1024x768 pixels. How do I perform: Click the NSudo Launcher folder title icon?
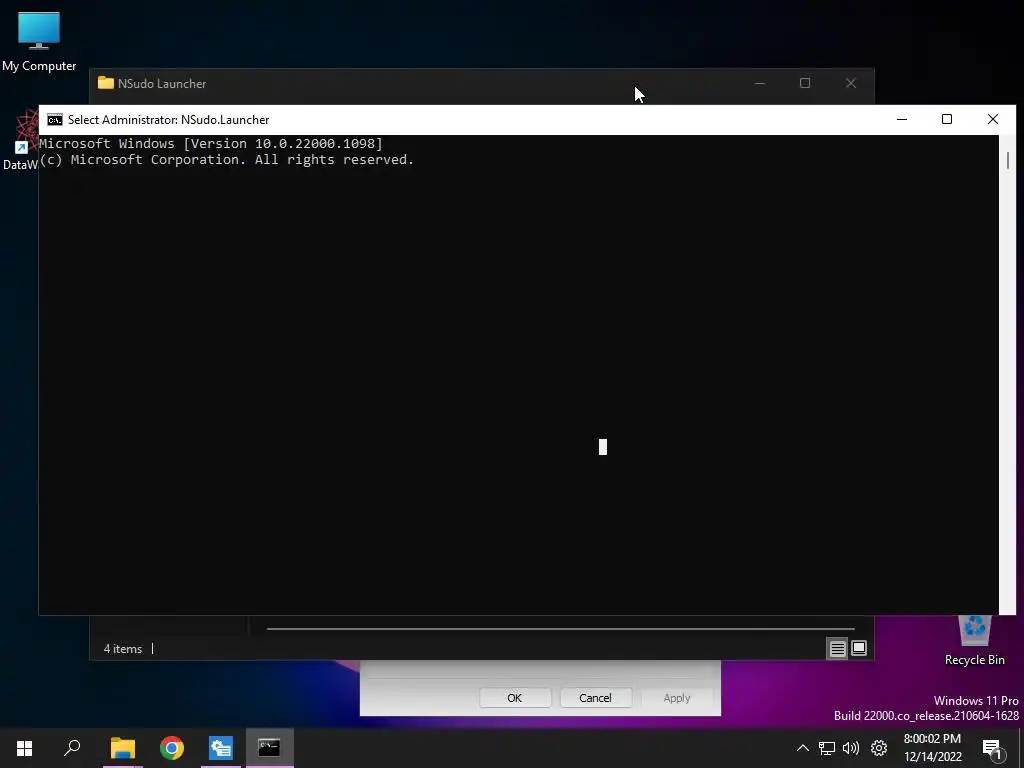tap(106, 83)
